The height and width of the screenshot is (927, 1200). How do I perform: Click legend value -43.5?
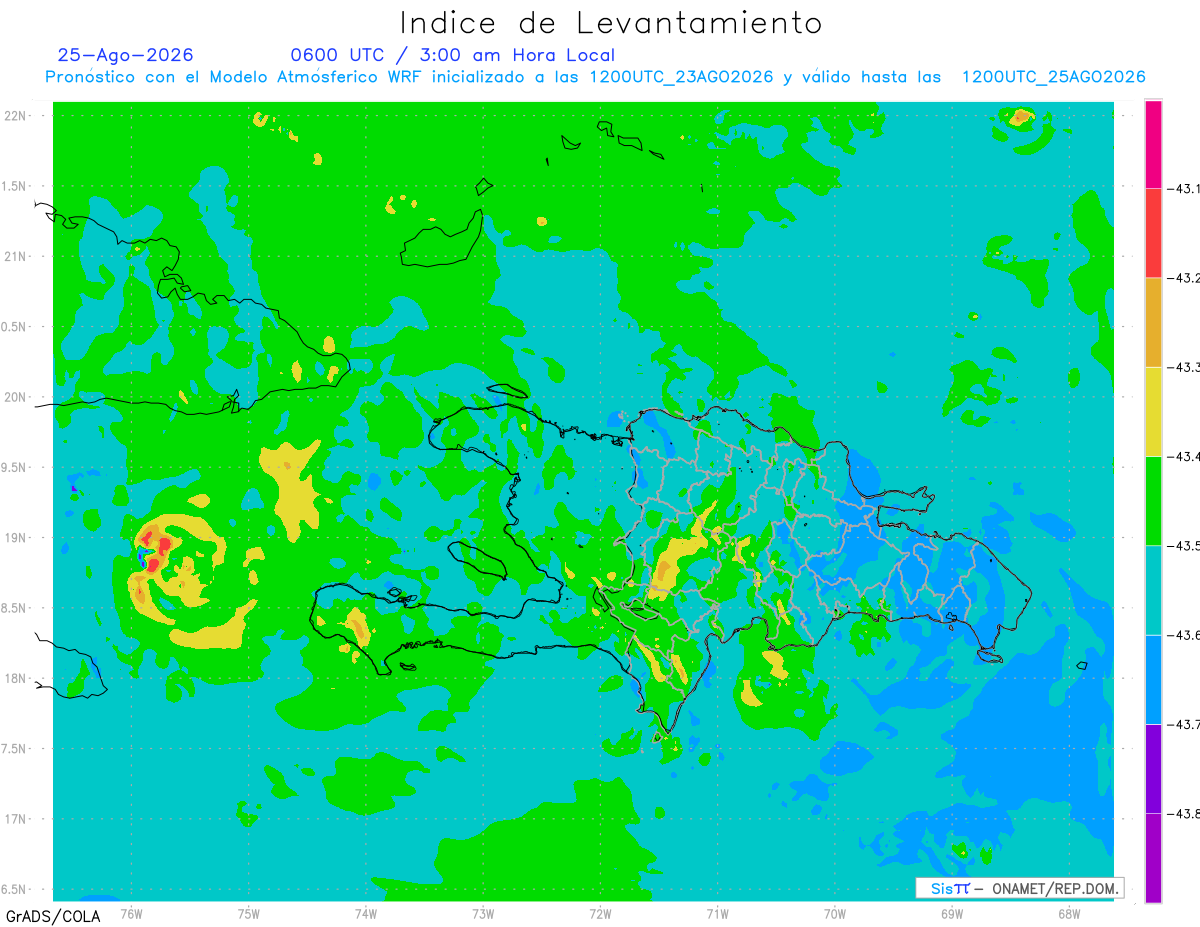click(x=1183, y=545)
